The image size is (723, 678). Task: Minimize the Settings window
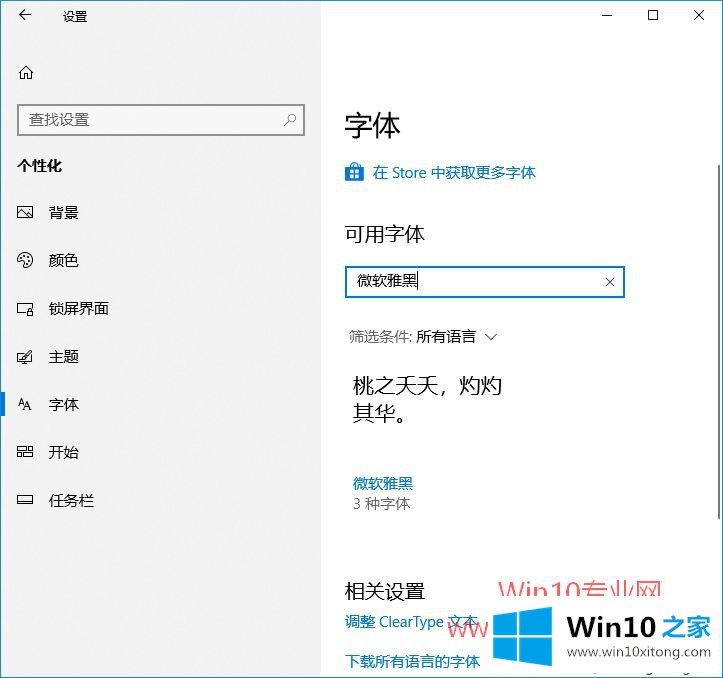click(607, 15)
